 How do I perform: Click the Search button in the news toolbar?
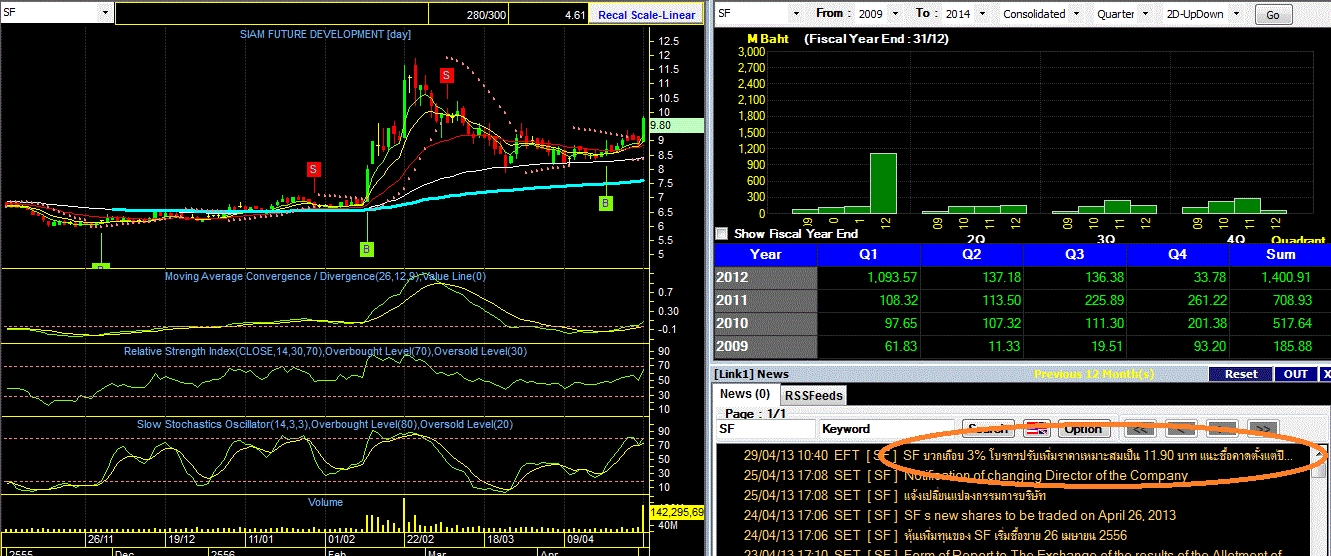988,429
